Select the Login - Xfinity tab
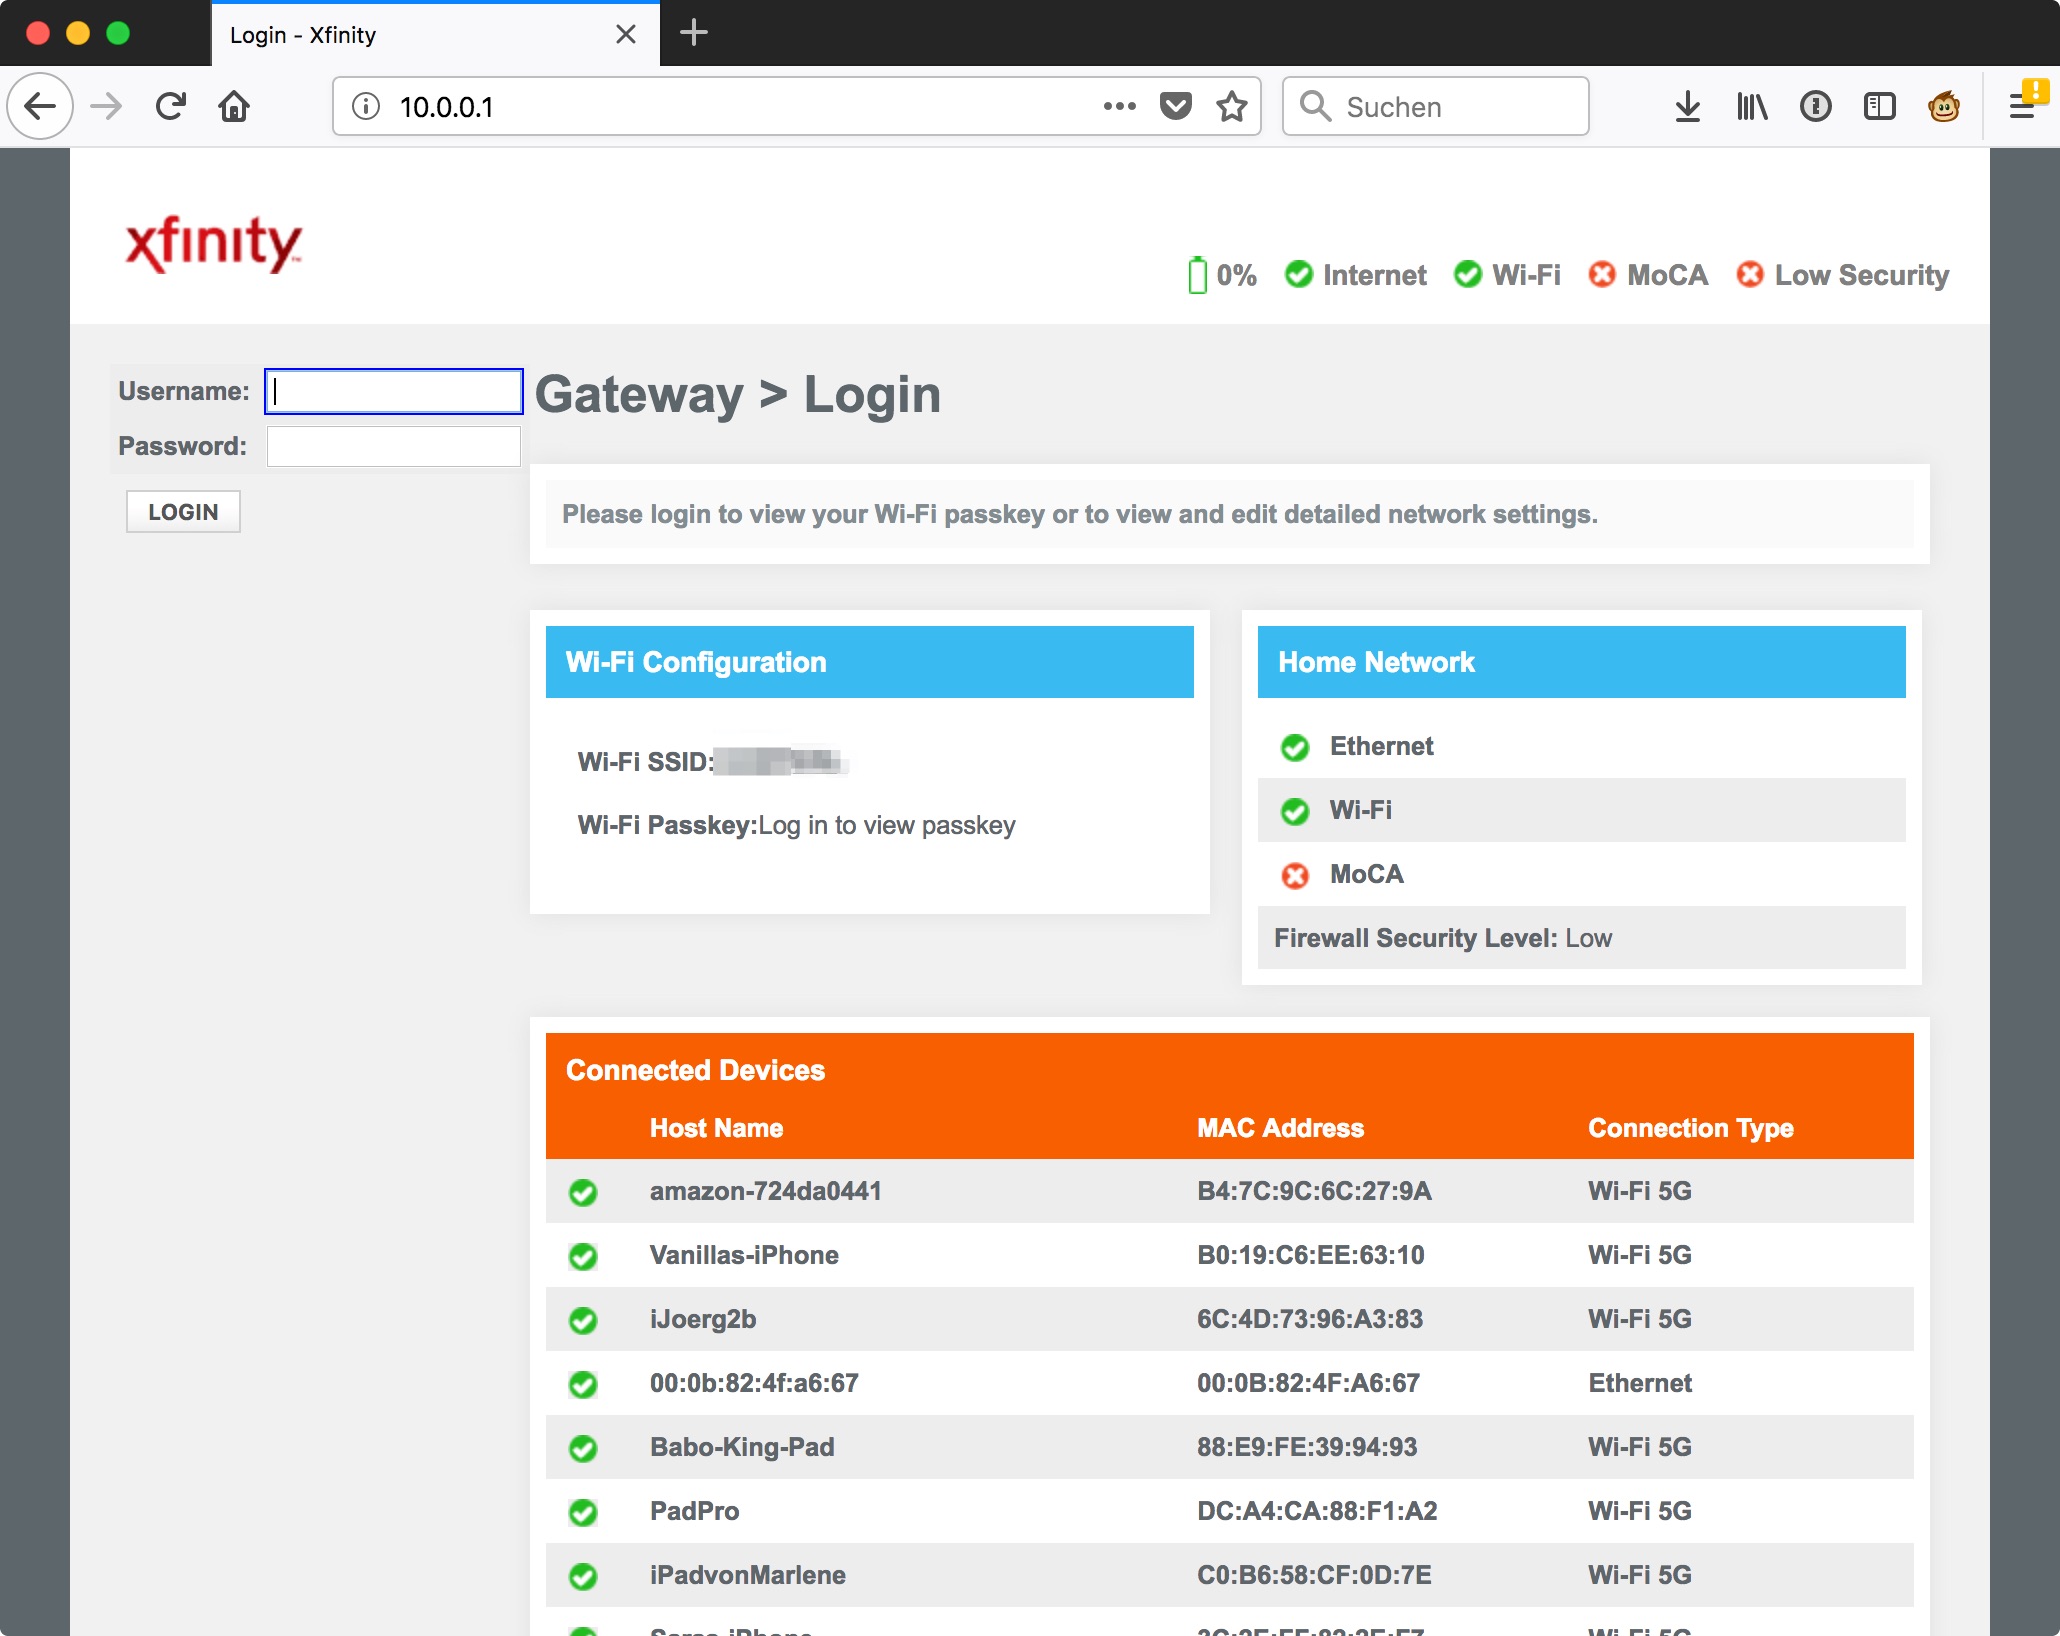 coord(435,34)
